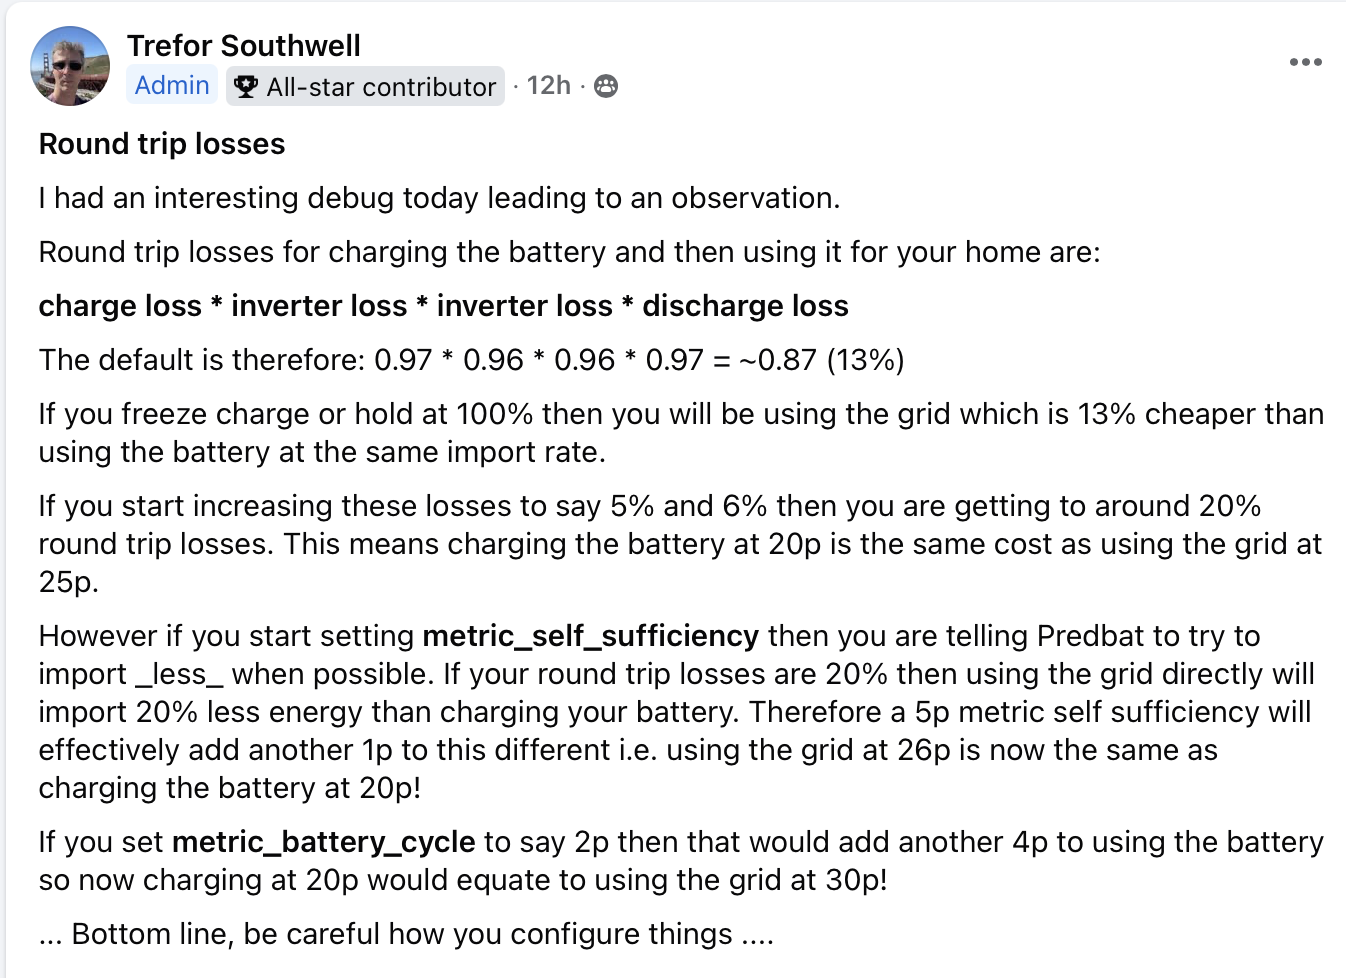Click the group members privacy icon
The image size is (1346, 978).
tap(606, 87)
